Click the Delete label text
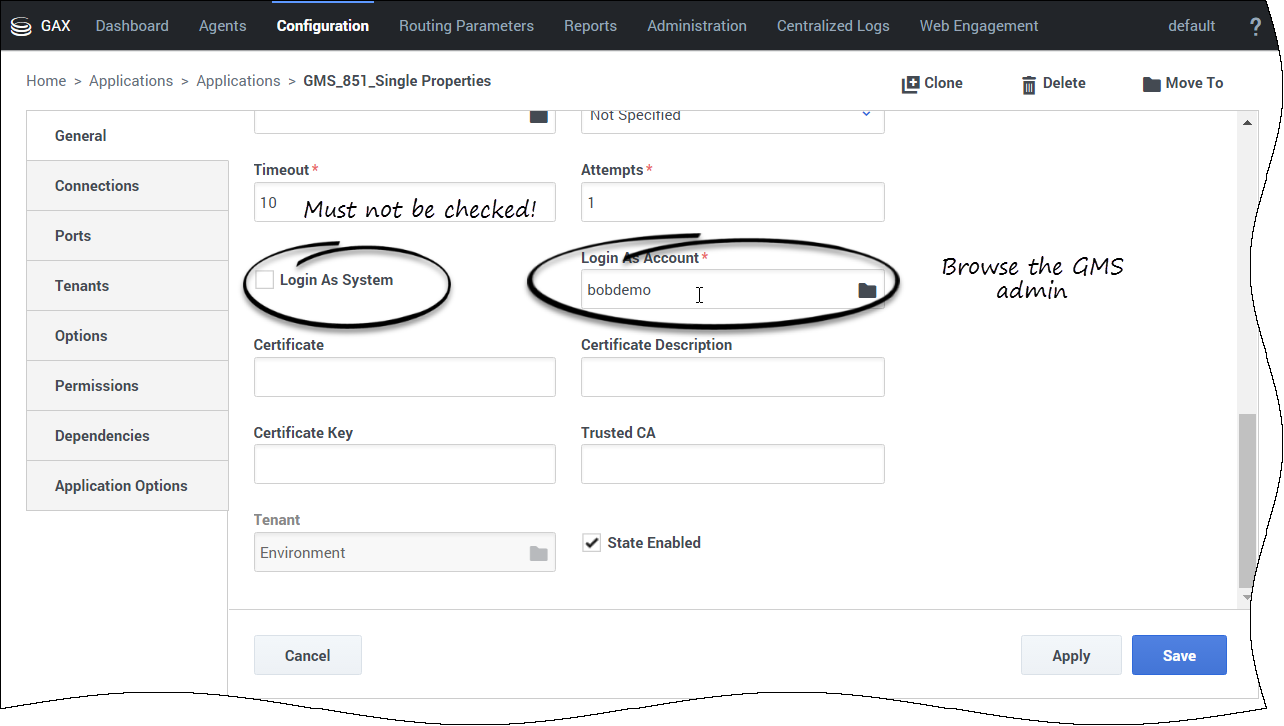 point(1064,83)
